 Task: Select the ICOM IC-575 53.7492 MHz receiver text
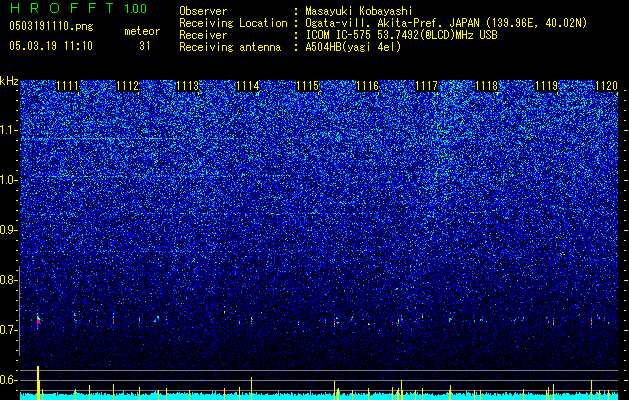401,35
